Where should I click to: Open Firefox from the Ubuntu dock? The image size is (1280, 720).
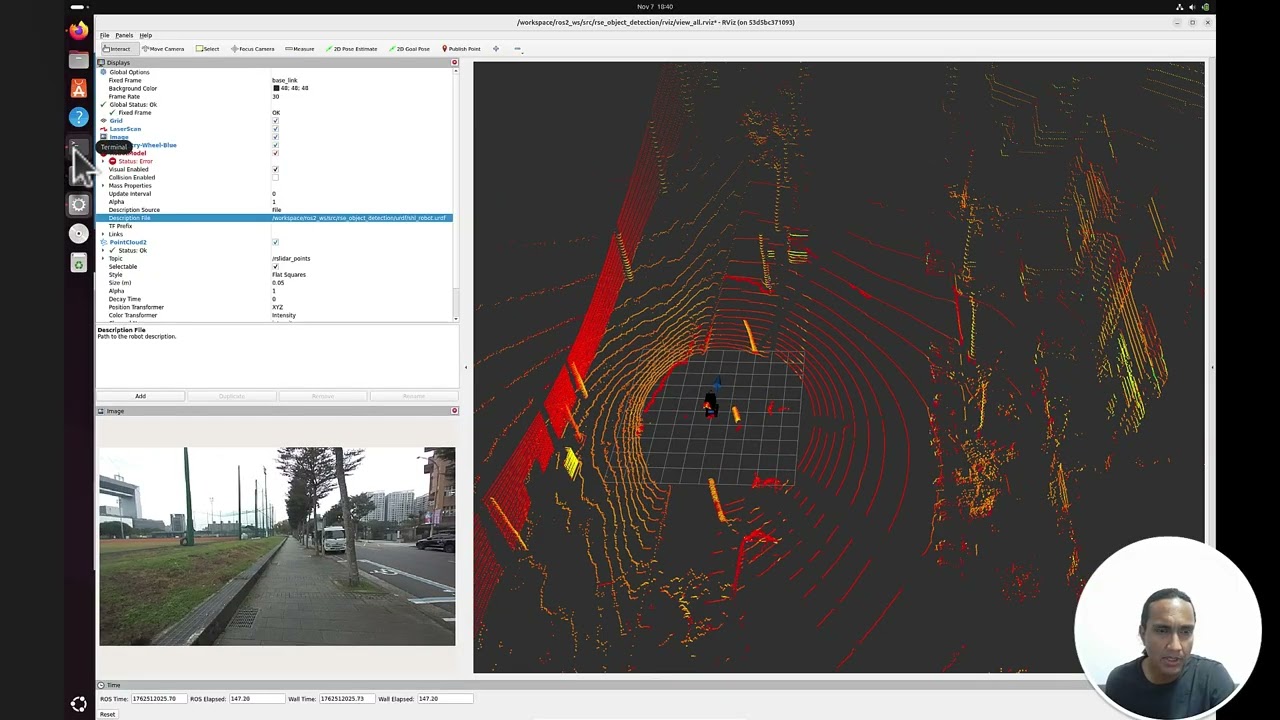click(78, 31)
